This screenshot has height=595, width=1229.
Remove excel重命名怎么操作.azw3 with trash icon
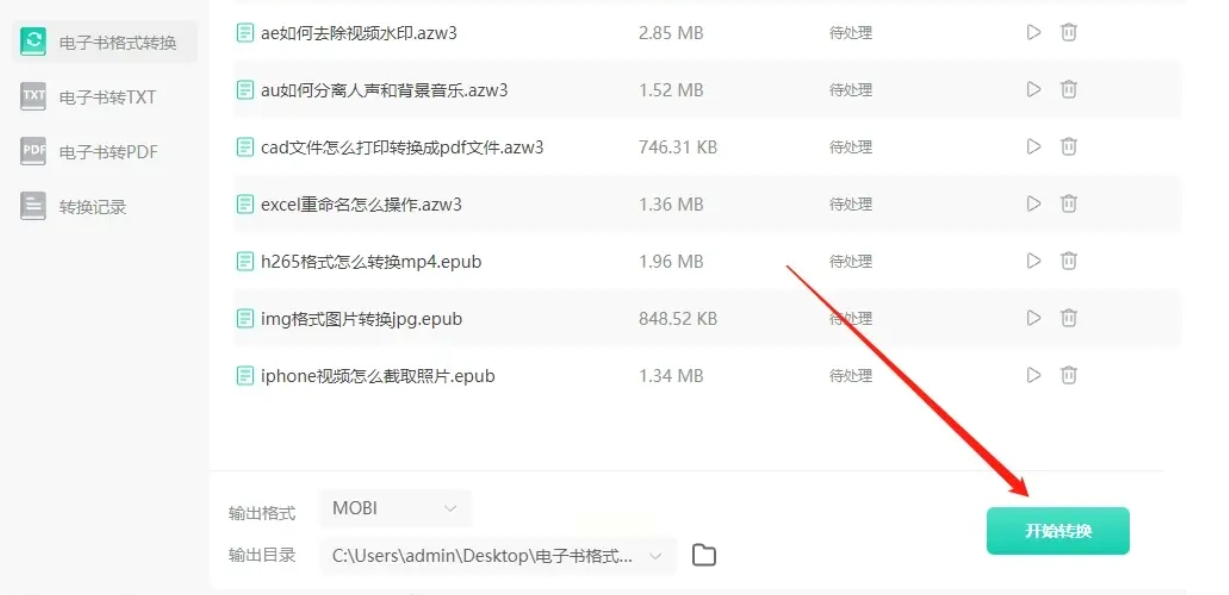tap(1069, 204)
